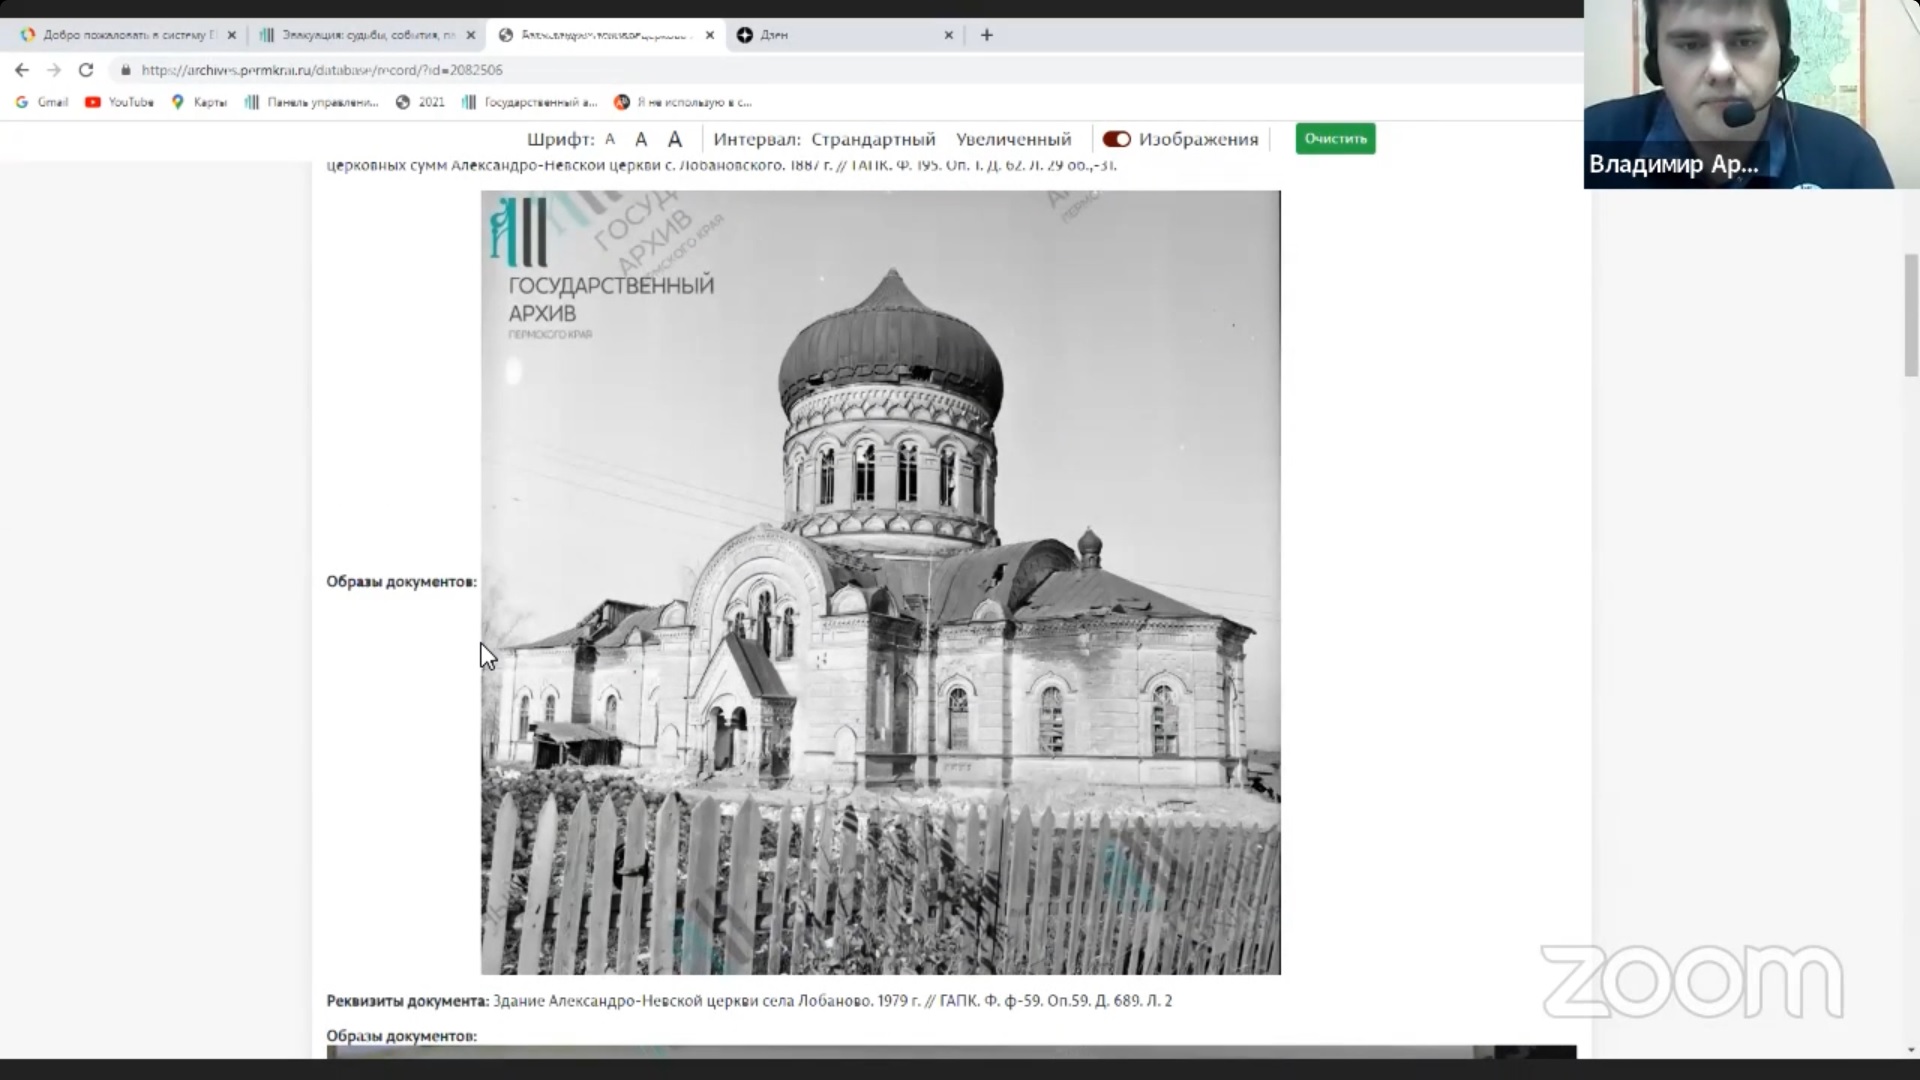Open the Карты maps bookmark

(x=200, y=102)
